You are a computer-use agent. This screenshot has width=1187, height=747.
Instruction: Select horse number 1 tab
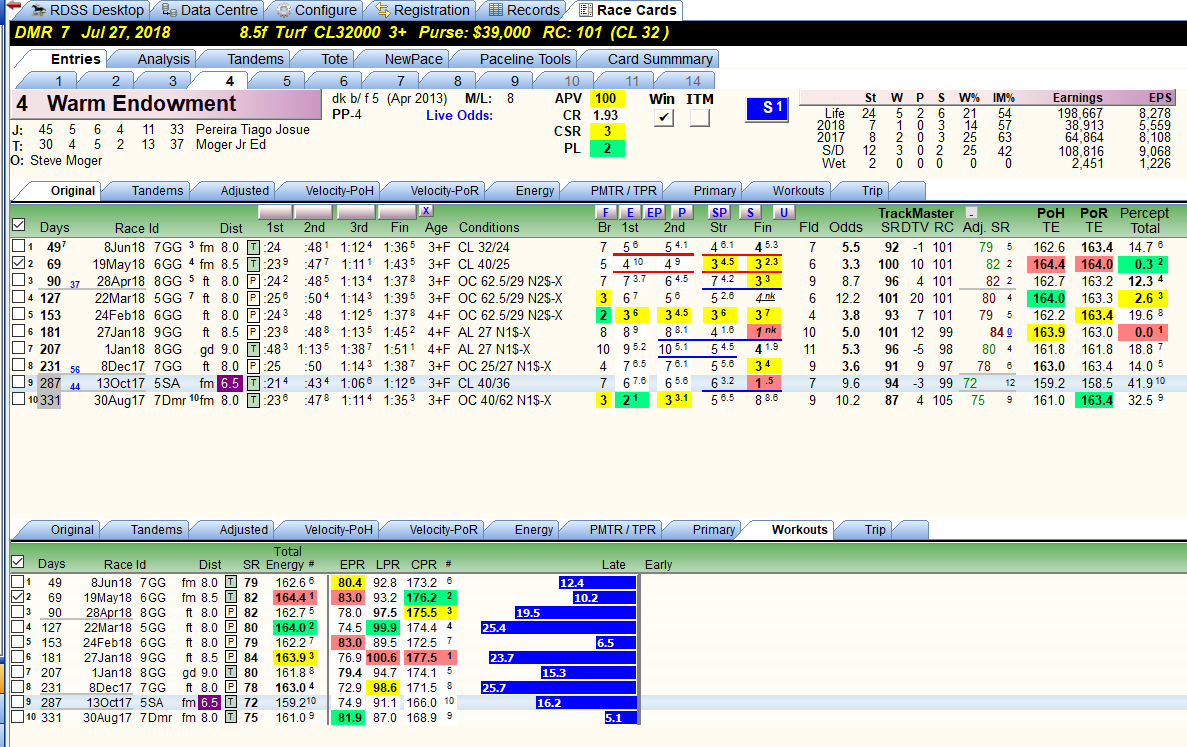click(x=58, y=81)
